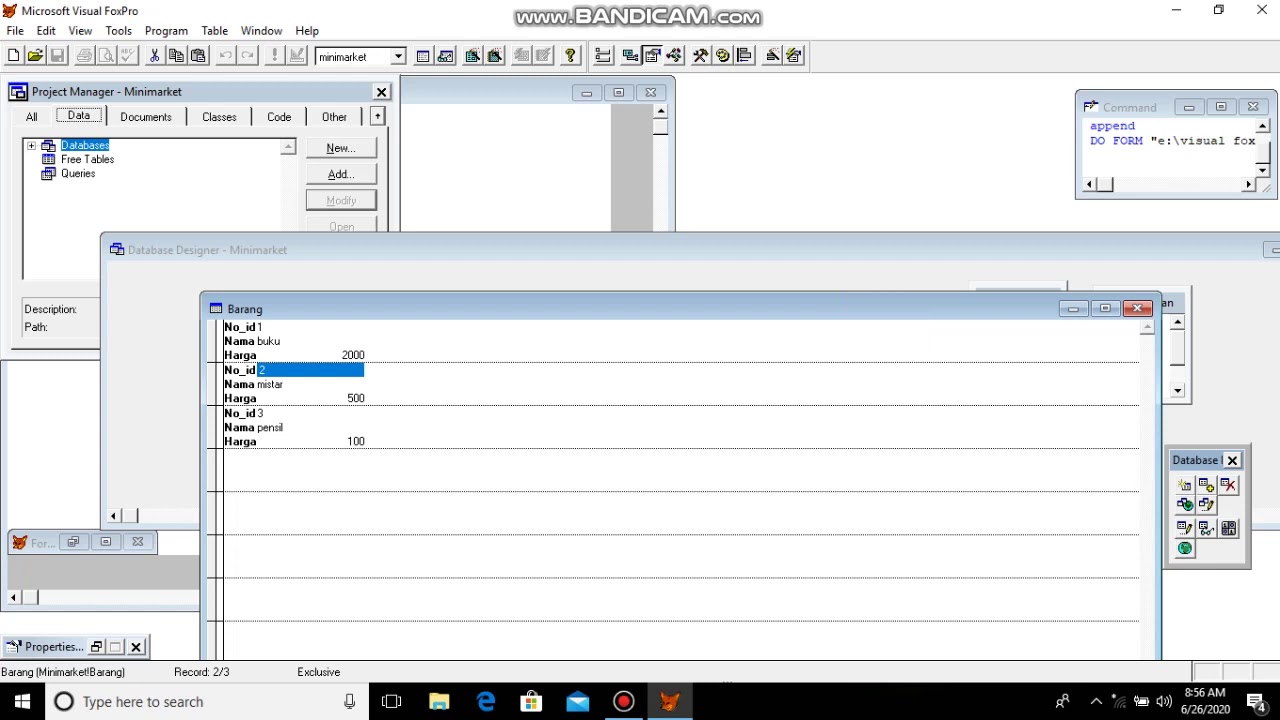Click the Undo toolbar icon
Screen dimensions: 1280x720
pyautogui.click(x=226, y=56)
